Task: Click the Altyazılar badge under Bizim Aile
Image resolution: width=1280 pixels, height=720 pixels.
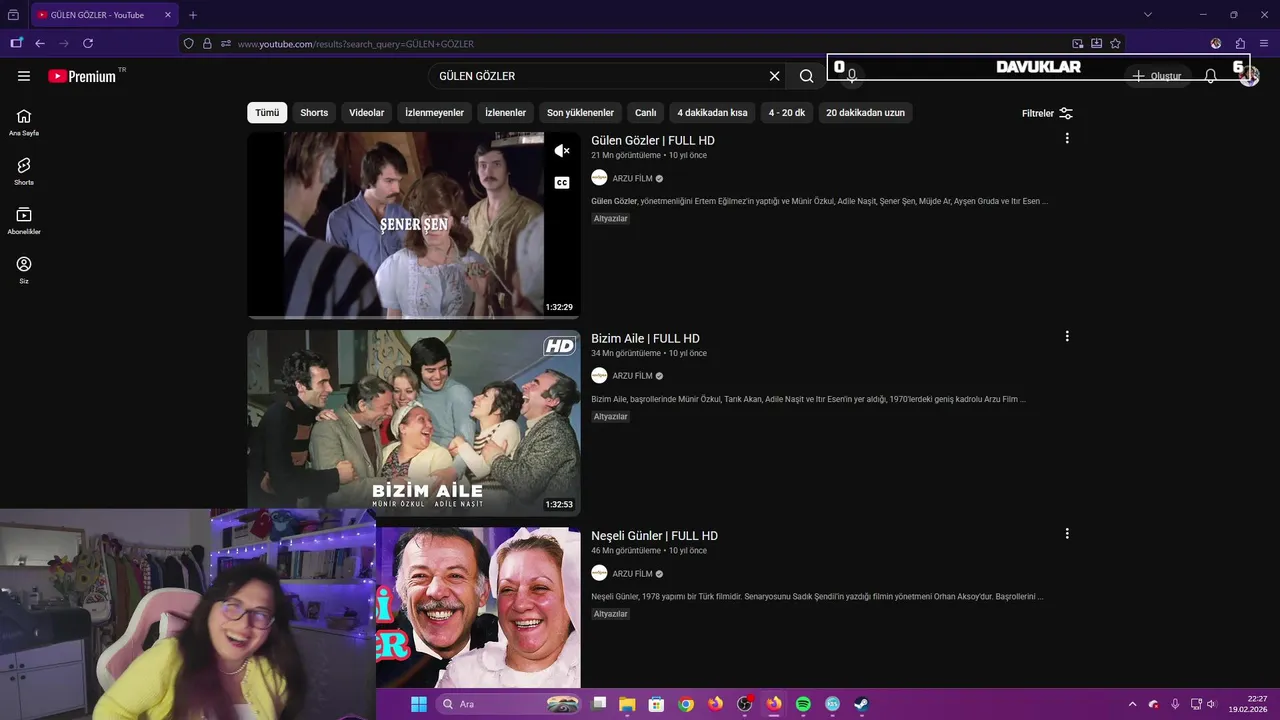Action: click(x=611, y=417)
